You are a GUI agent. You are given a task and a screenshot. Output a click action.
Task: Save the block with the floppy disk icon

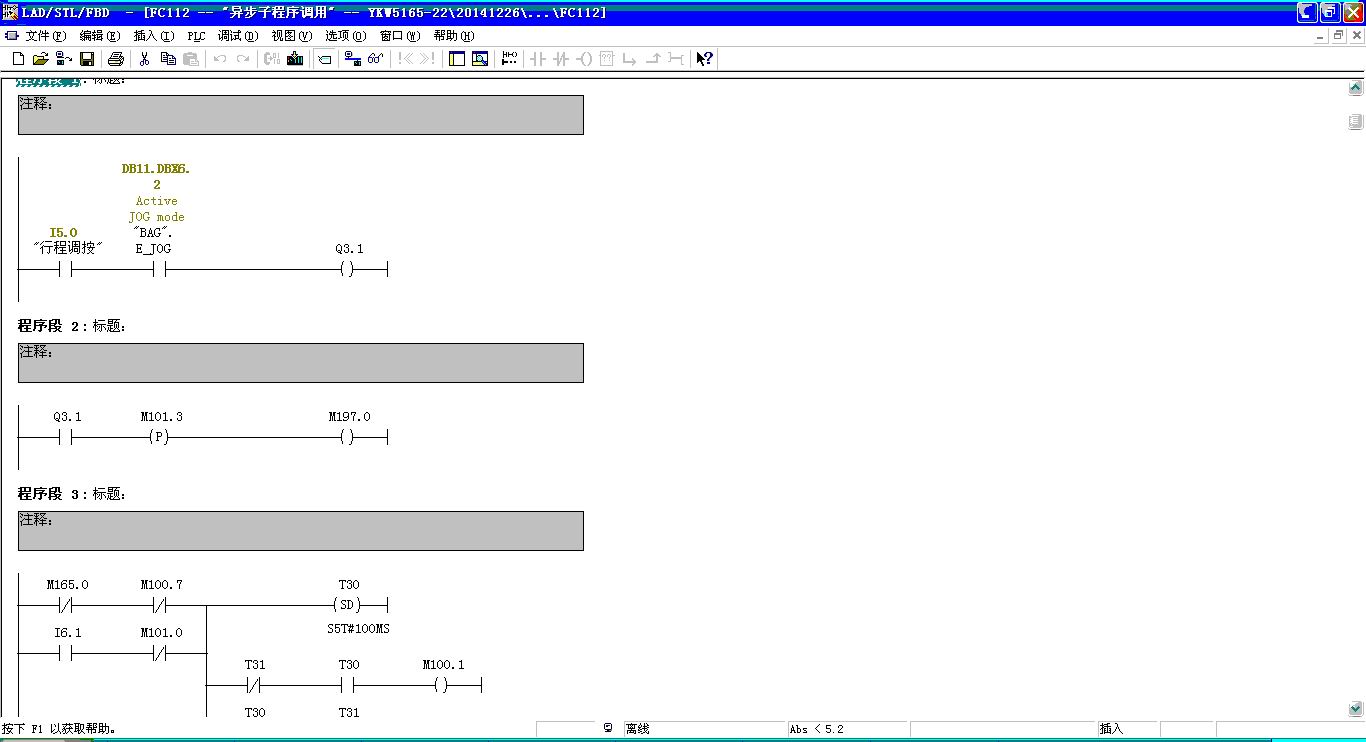[x=87, y=59]
